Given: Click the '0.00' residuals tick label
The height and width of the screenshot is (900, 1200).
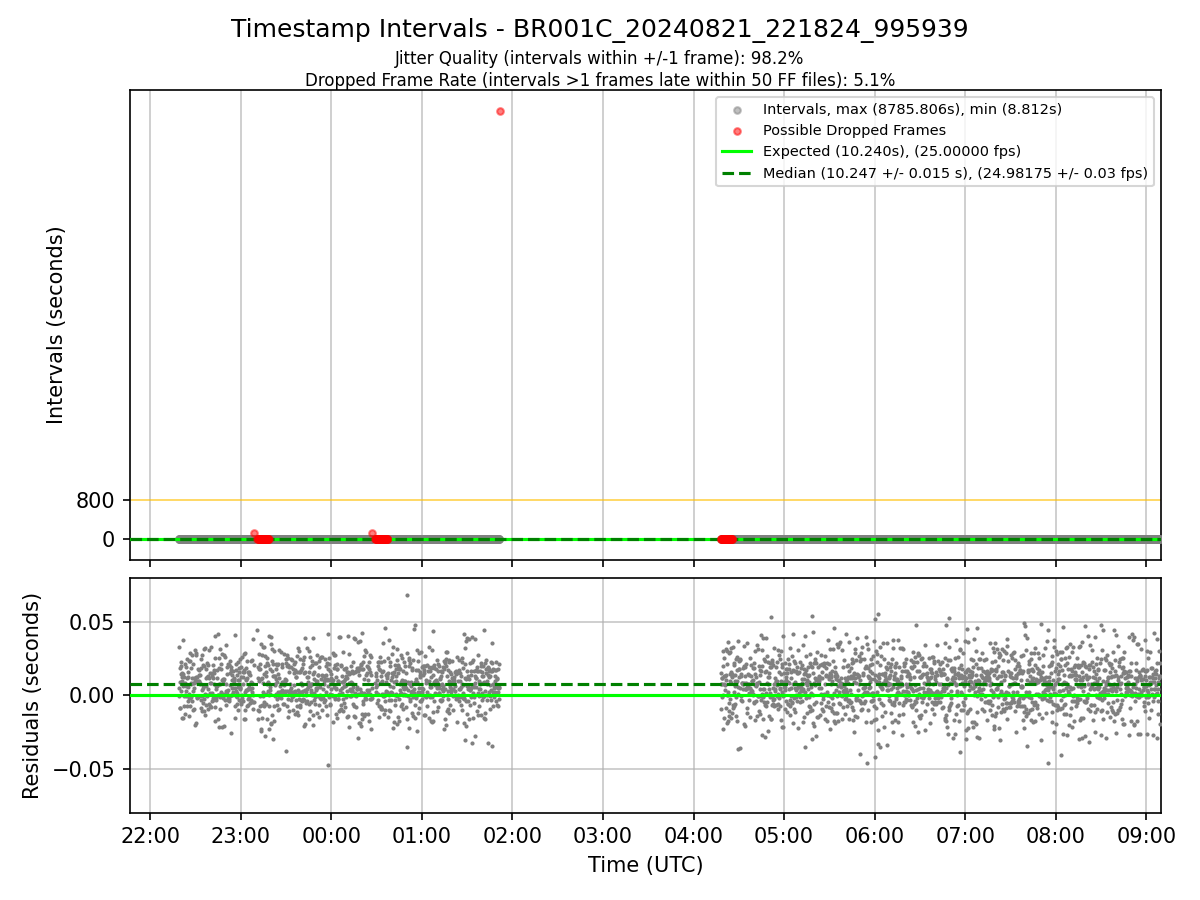Looking at the screenshot, I should 94,696.
